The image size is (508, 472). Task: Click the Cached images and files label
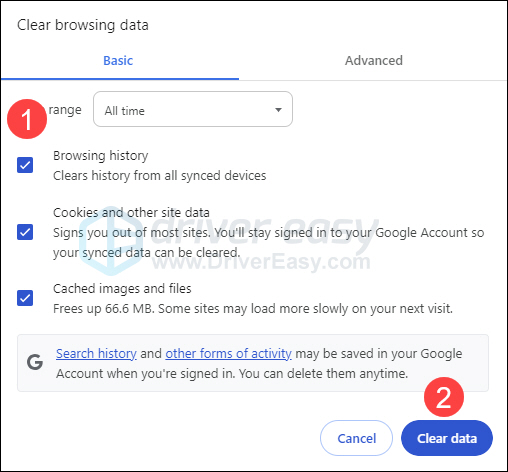point(122,289)
